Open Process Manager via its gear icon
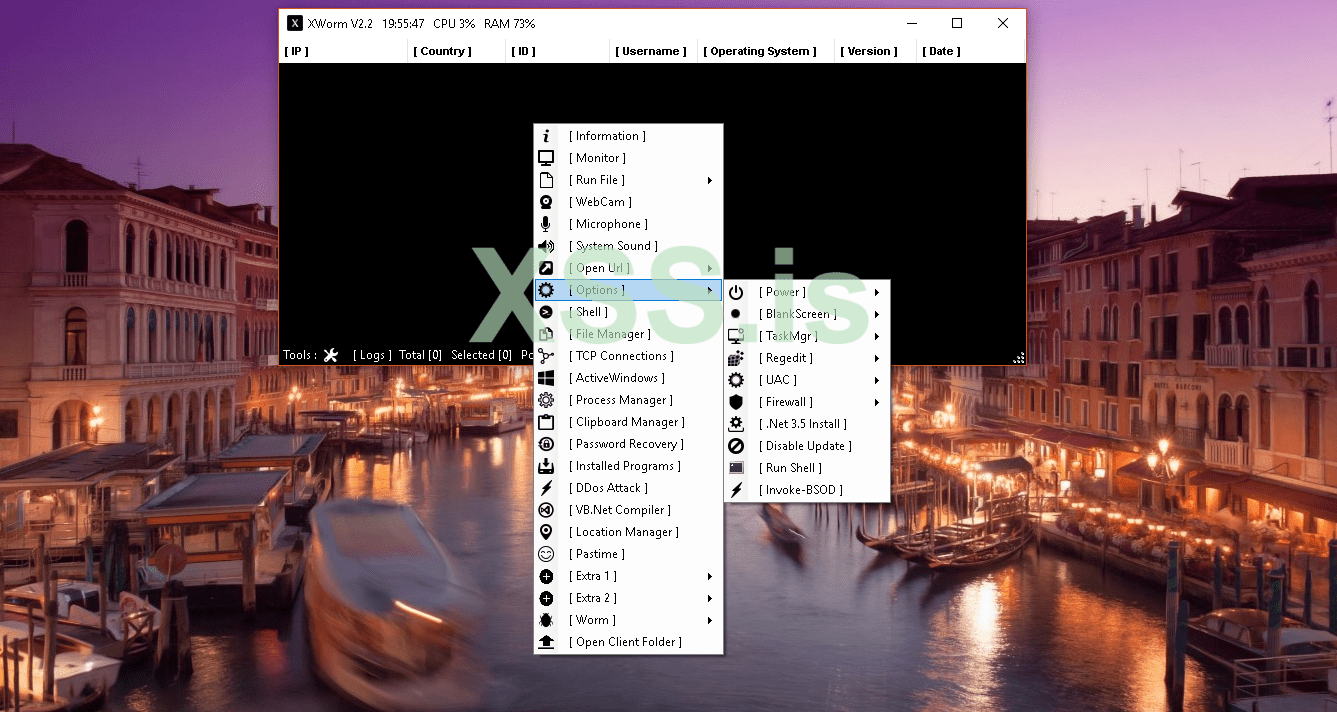 click(546, 400)
